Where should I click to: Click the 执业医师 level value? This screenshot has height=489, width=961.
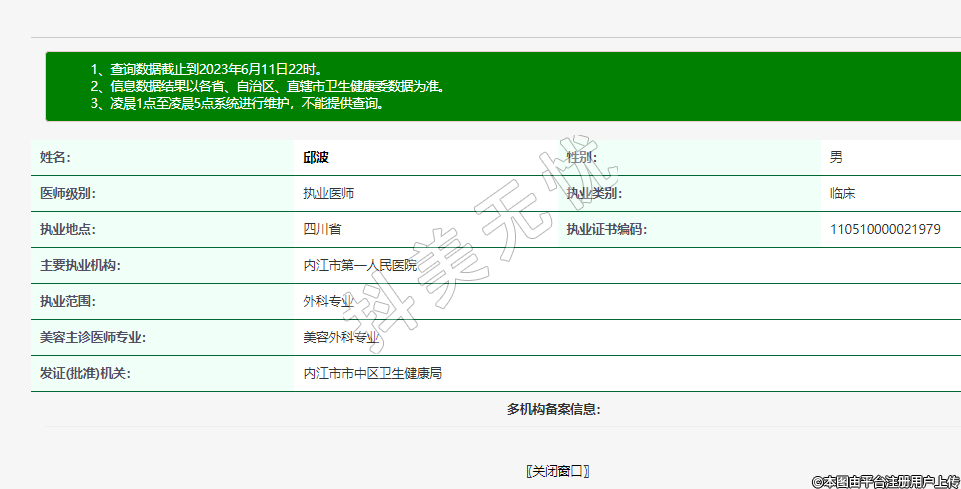(x=329, y=194)
